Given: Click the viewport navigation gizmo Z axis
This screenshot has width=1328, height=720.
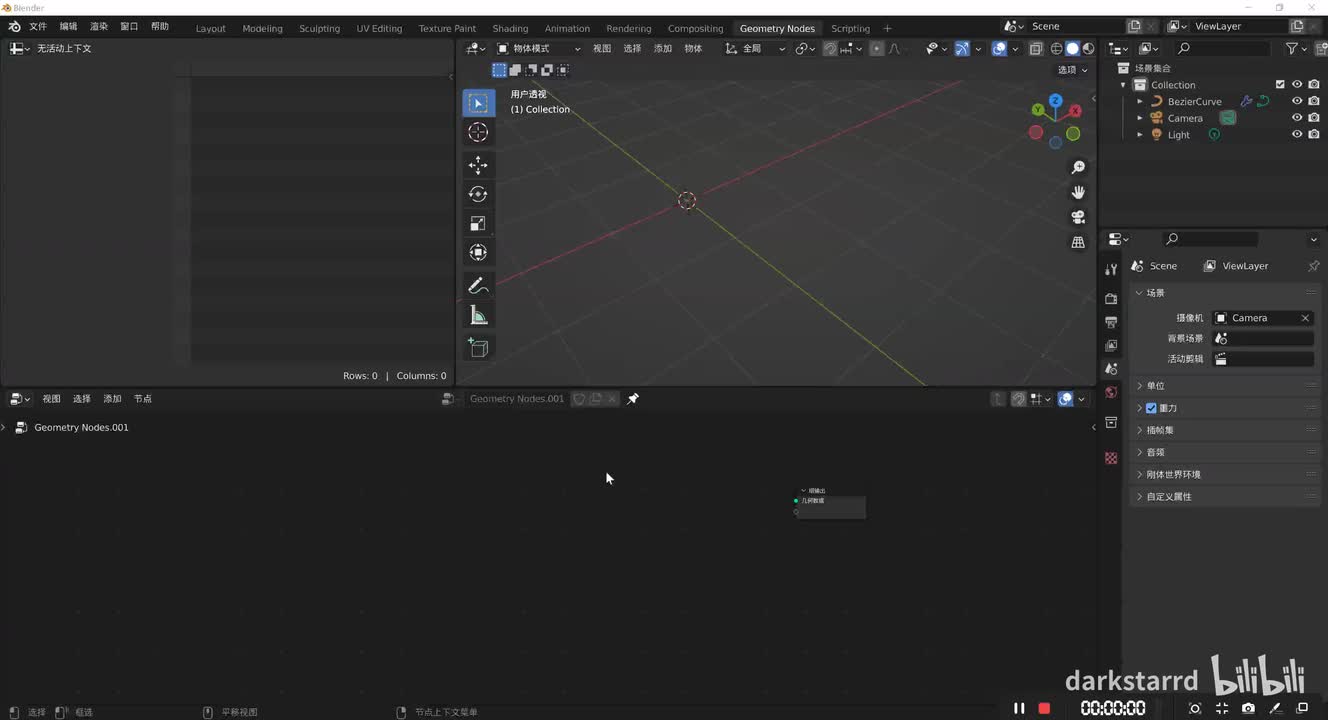Looking at the screenshot, I should click(x=1055, y=100).
